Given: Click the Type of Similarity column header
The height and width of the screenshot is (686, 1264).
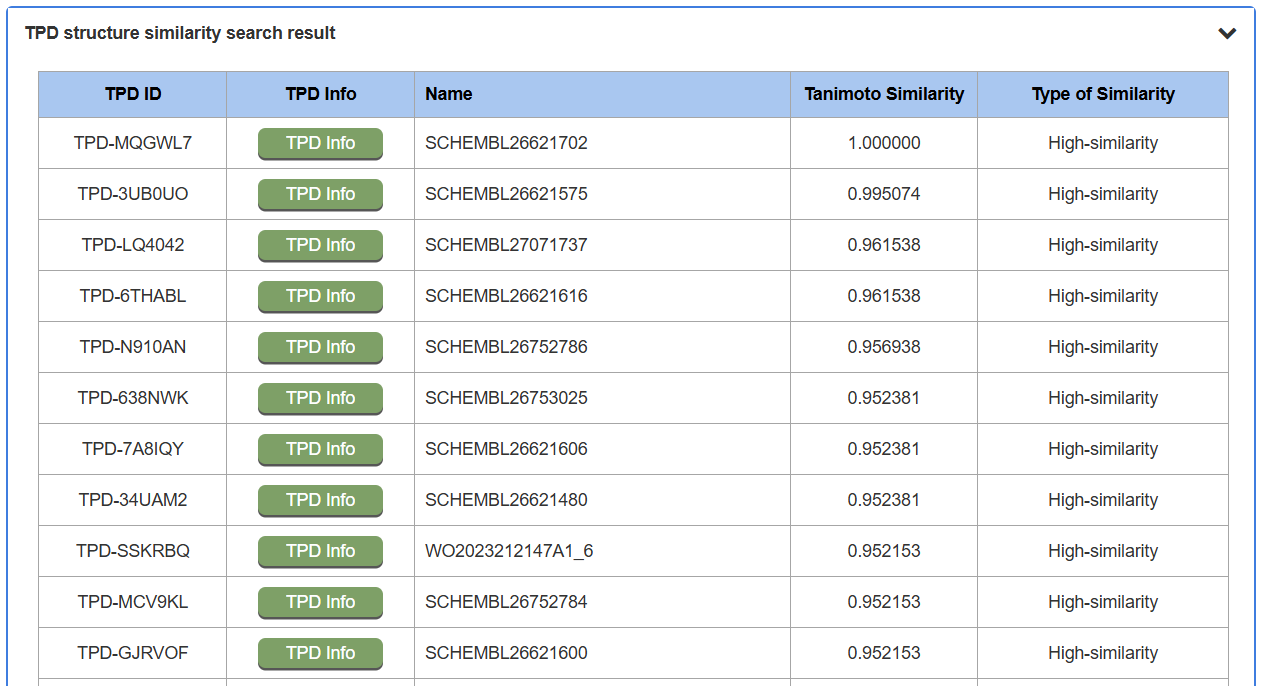Looking at the screenshot, I should tap(1103, 94).
